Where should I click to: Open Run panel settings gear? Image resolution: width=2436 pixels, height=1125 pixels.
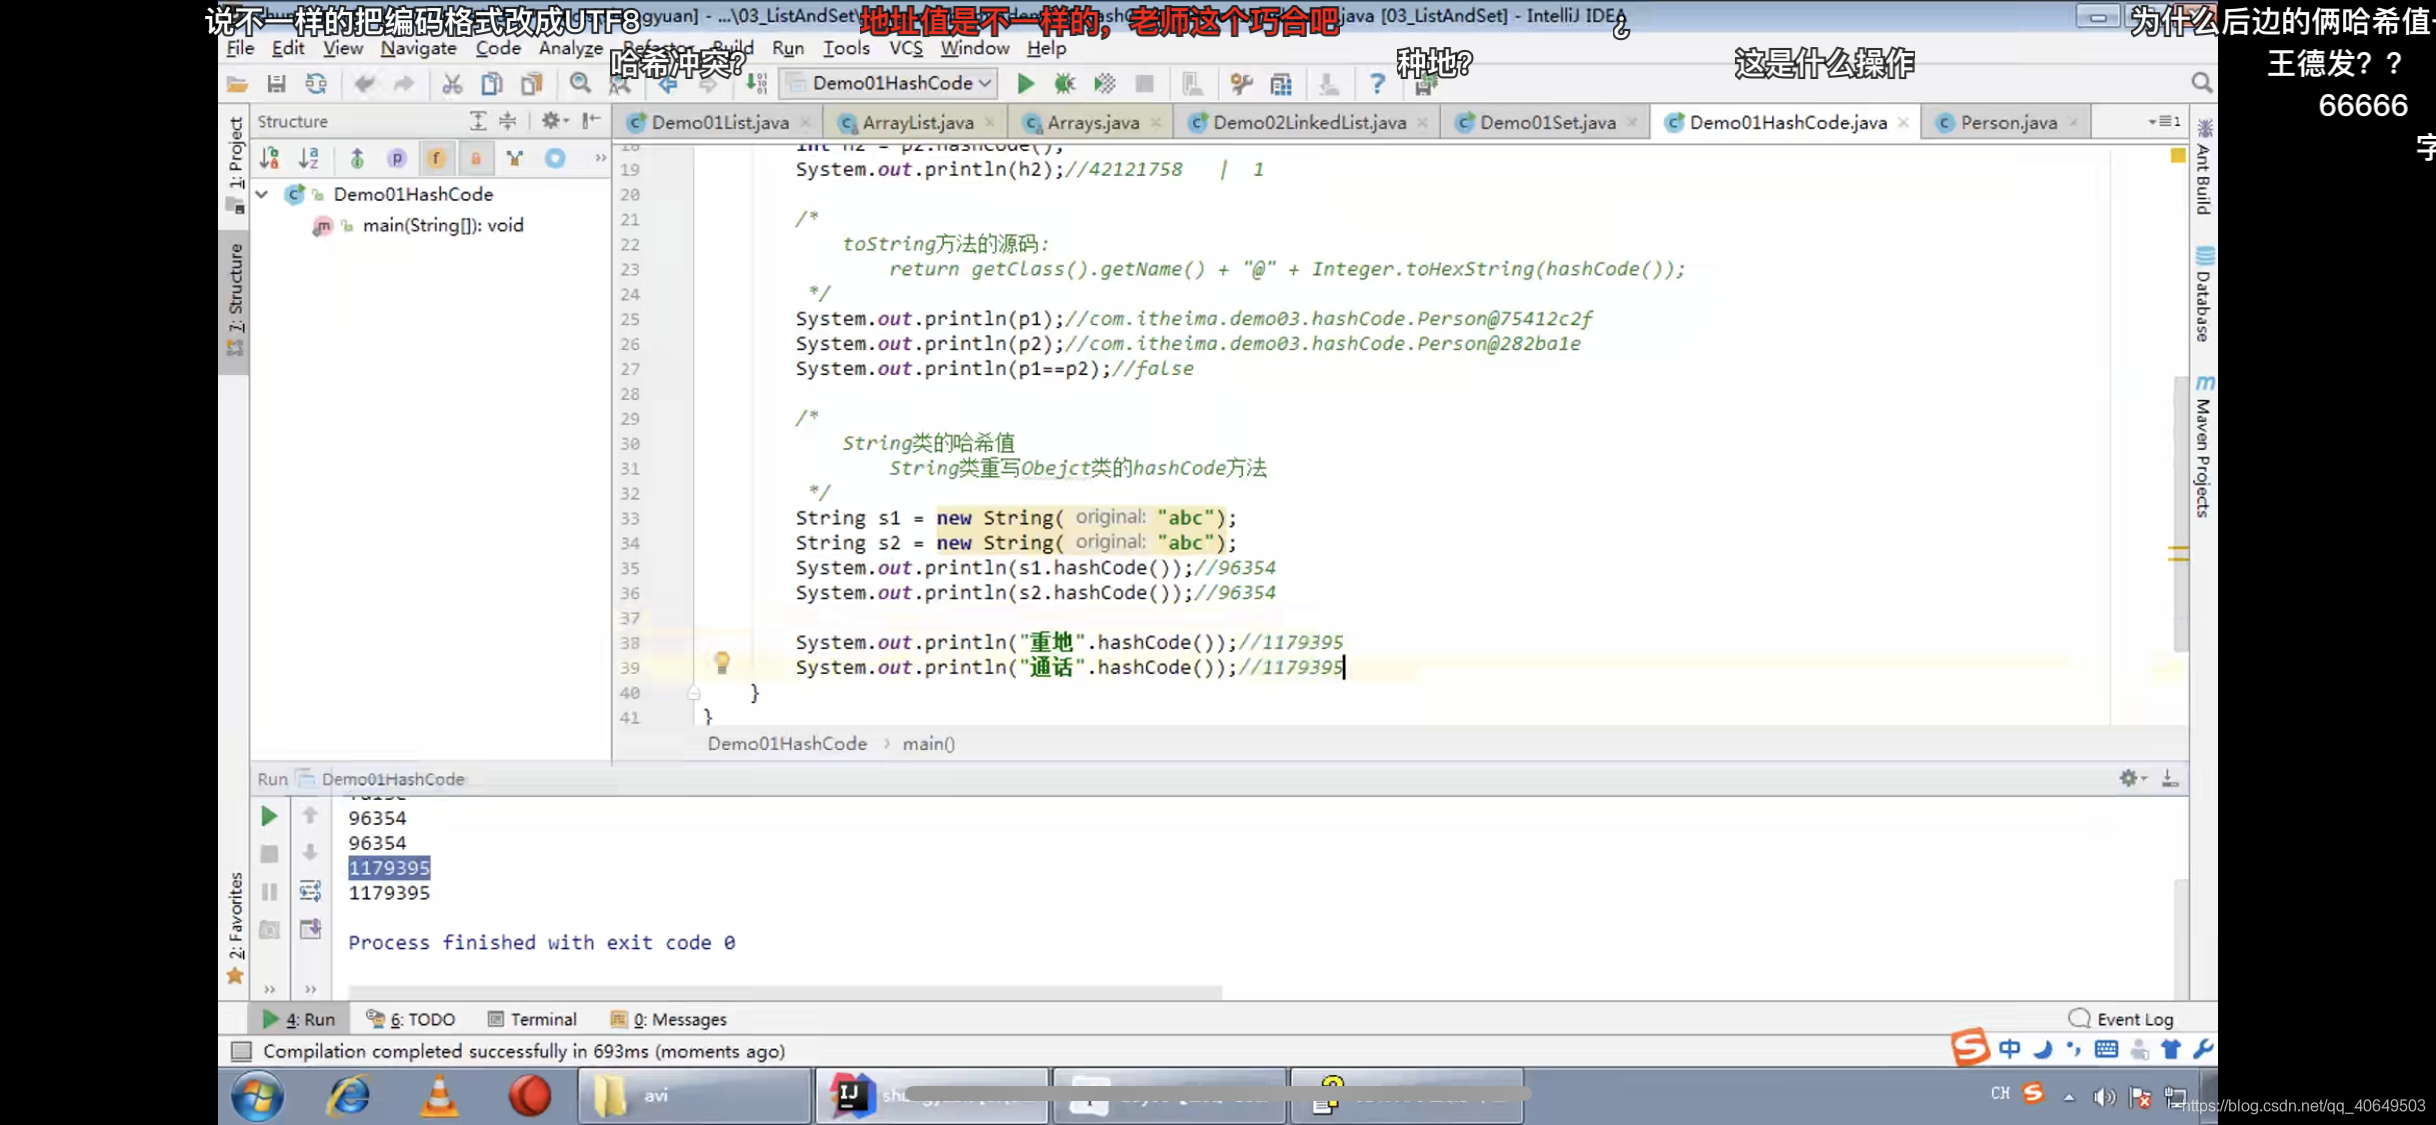pyautogui.click(x=2130, y=778)
